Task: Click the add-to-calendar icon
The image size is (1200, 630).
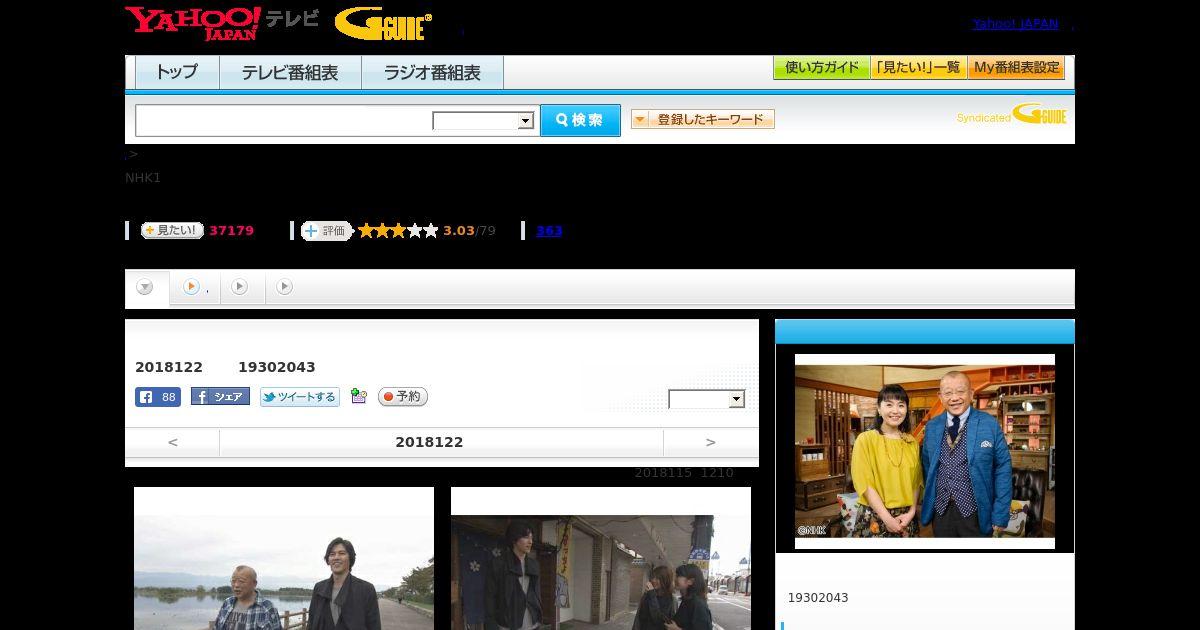Action: [359, 397]
